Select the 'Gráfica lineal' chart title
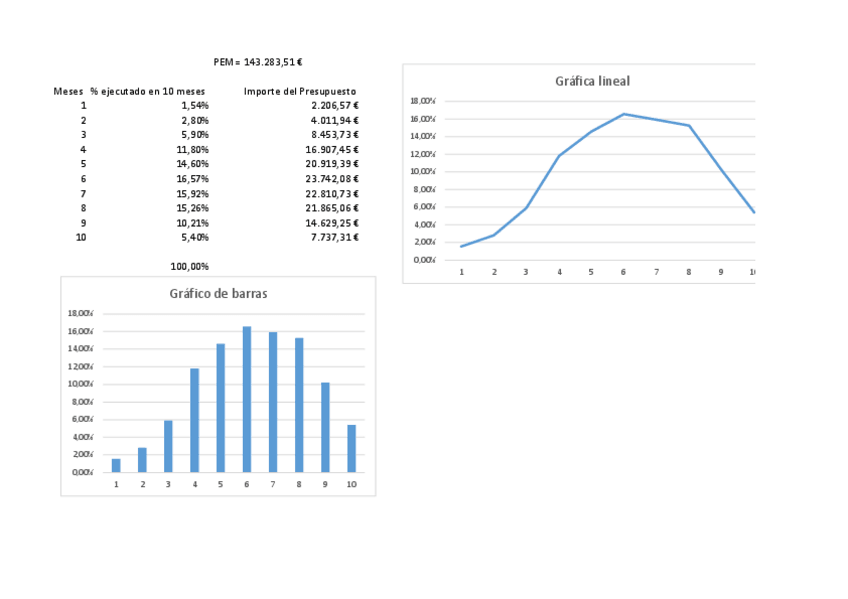 pos(592,81)
